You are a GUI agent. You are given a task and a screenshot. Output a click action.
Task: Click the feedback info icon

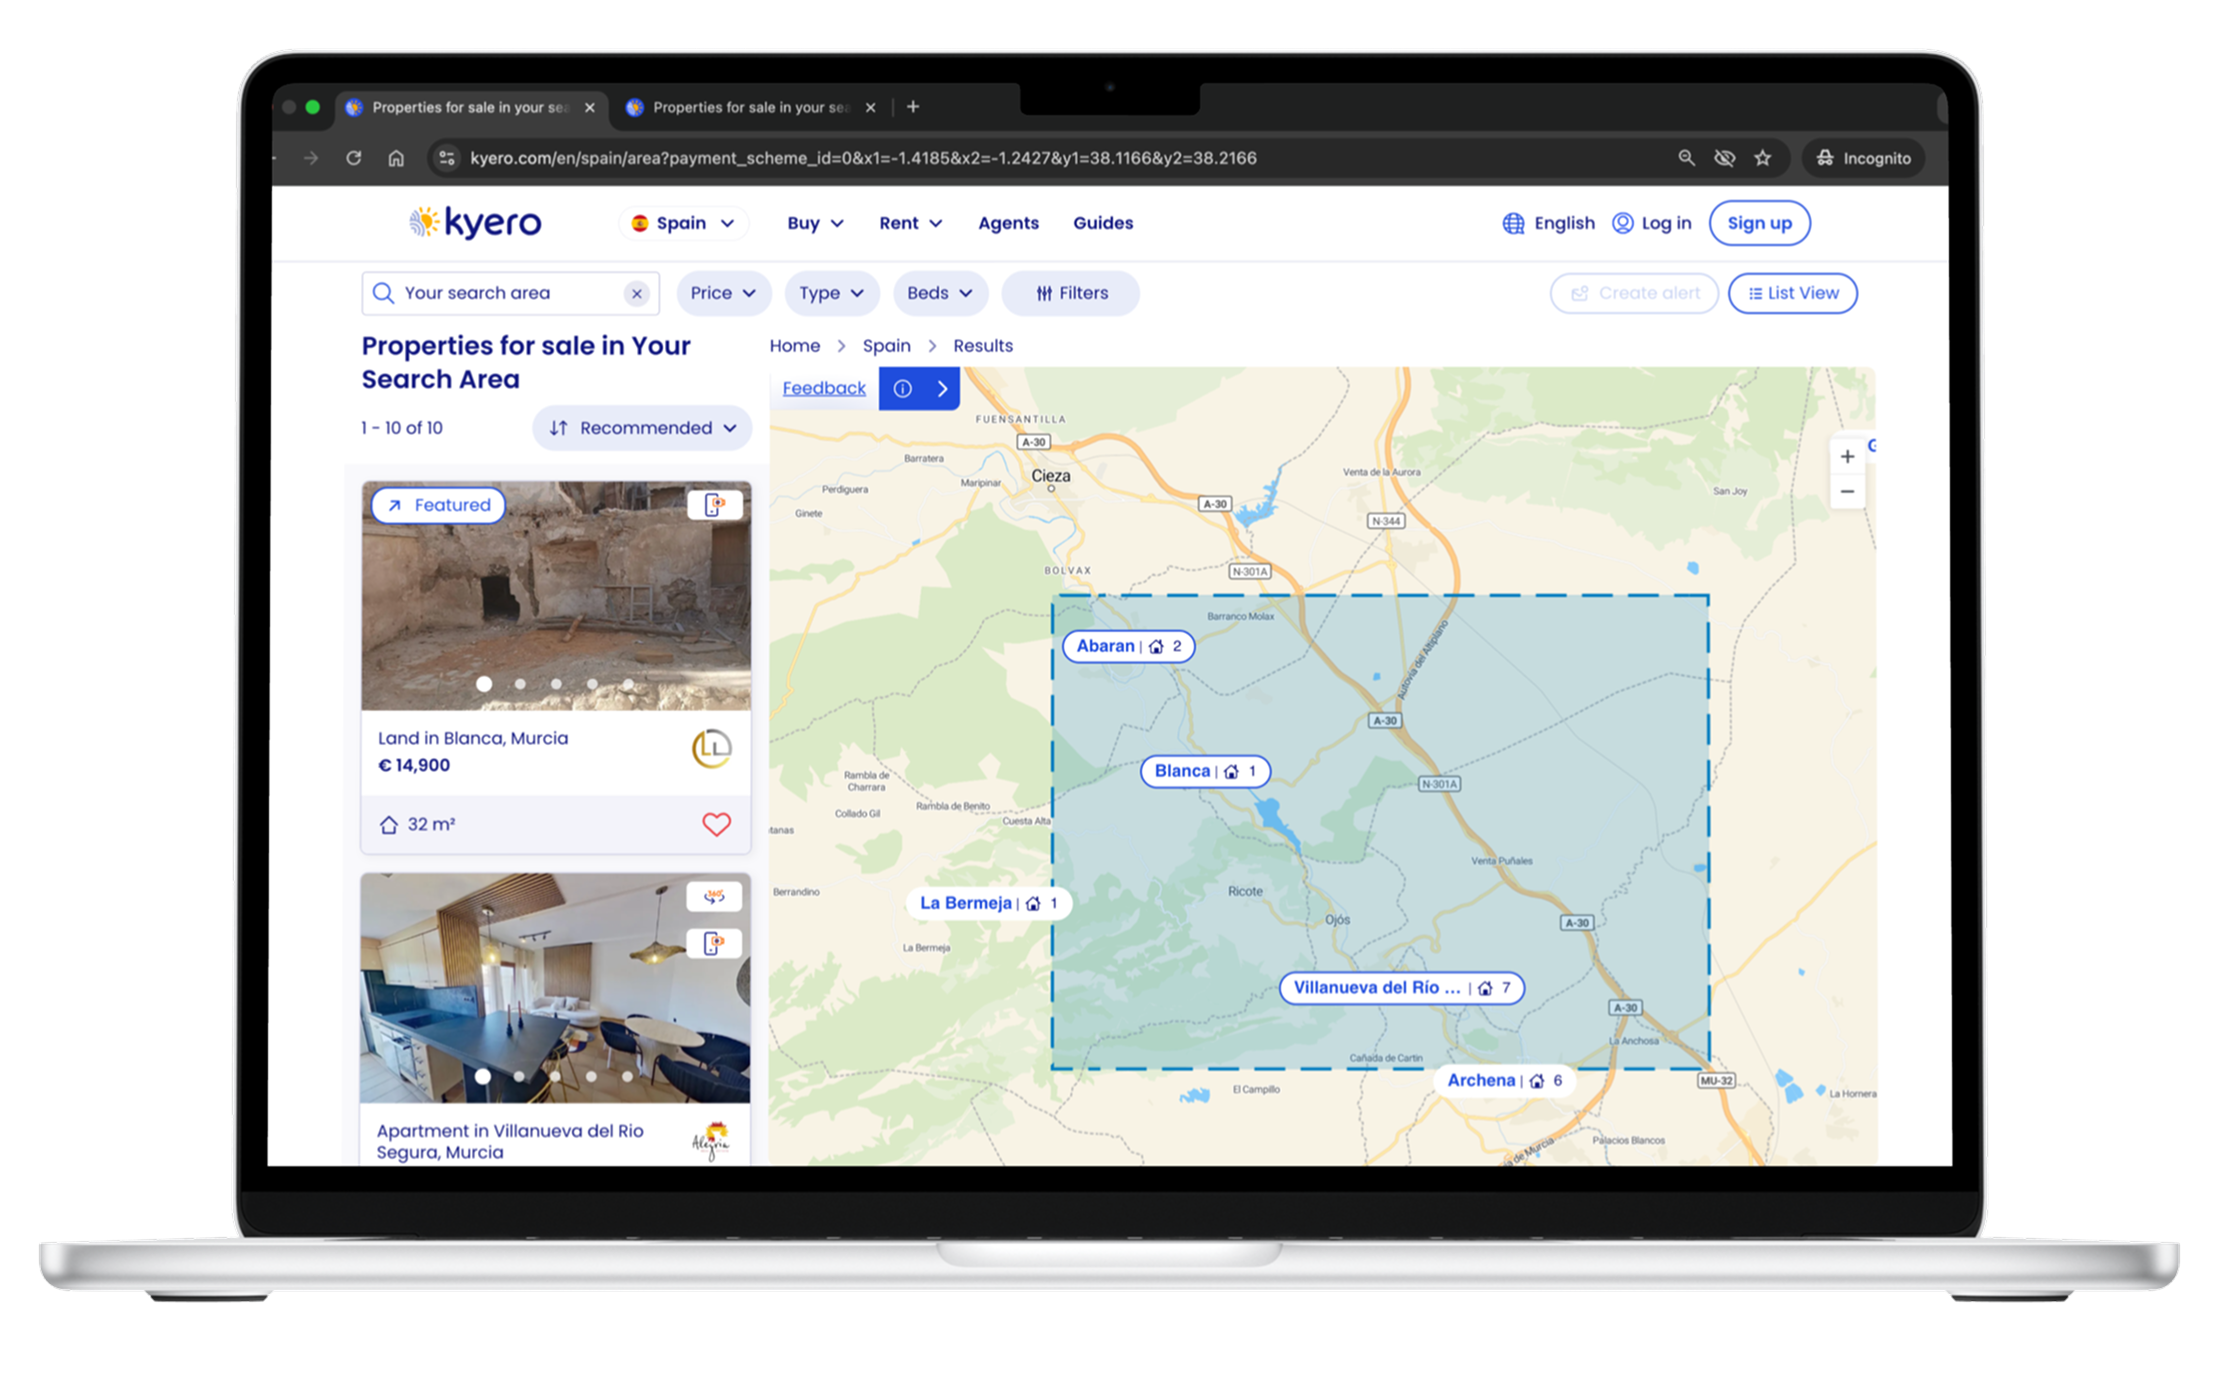click(902, 389)
